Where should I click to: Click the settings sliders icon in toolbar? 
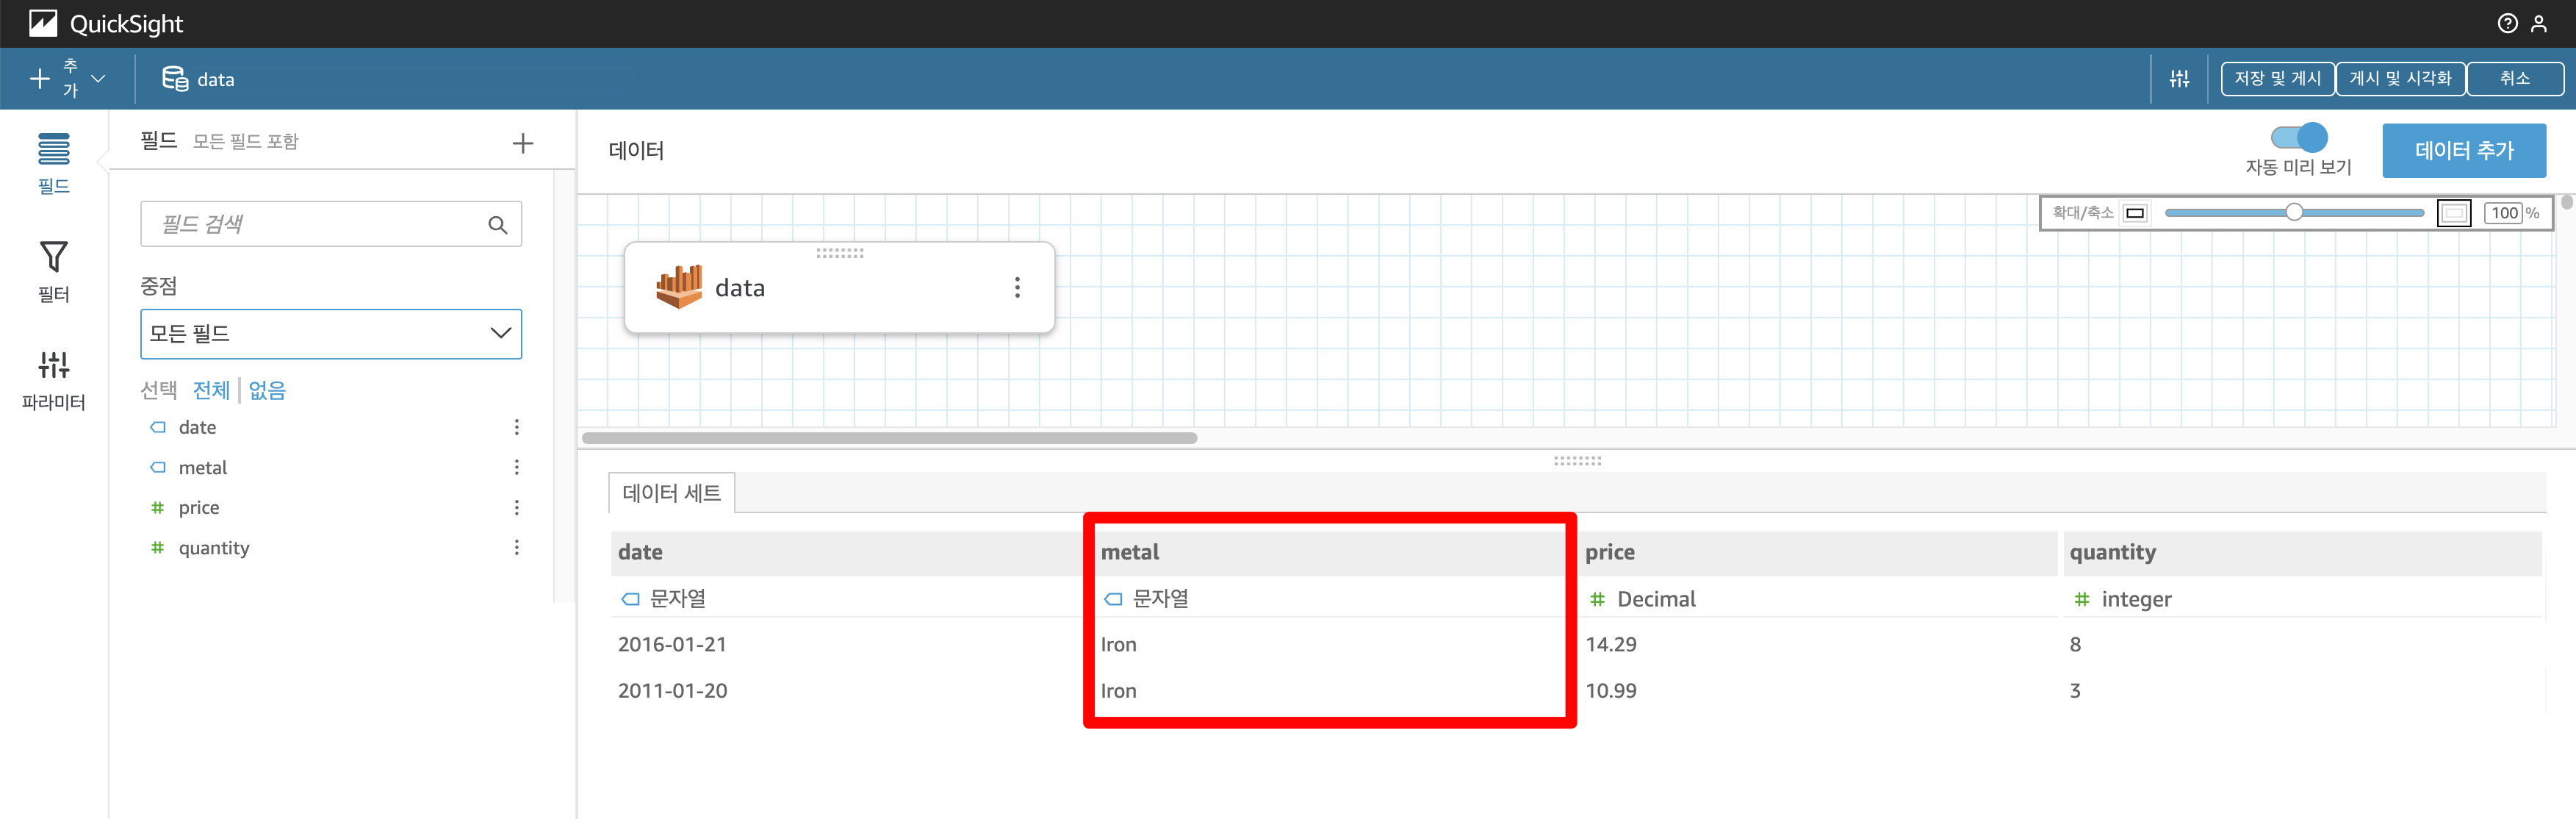[x=2179, y=78]
